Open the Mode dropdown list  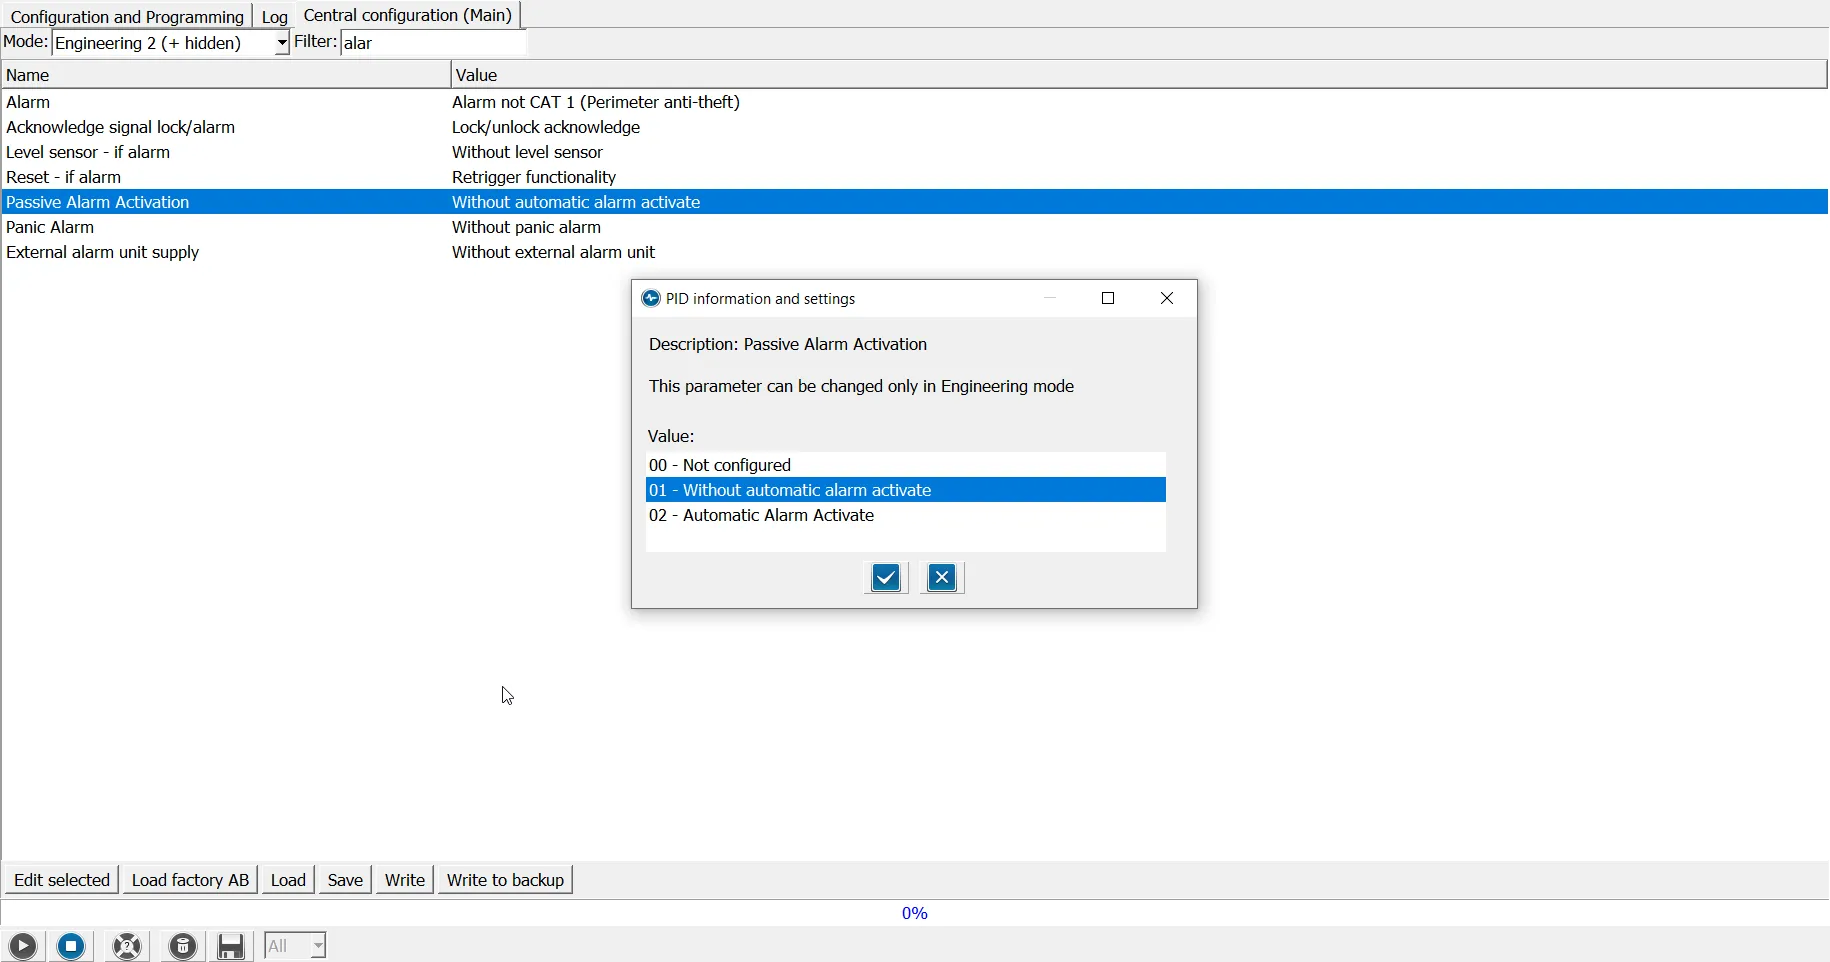[x=281, y=43]
